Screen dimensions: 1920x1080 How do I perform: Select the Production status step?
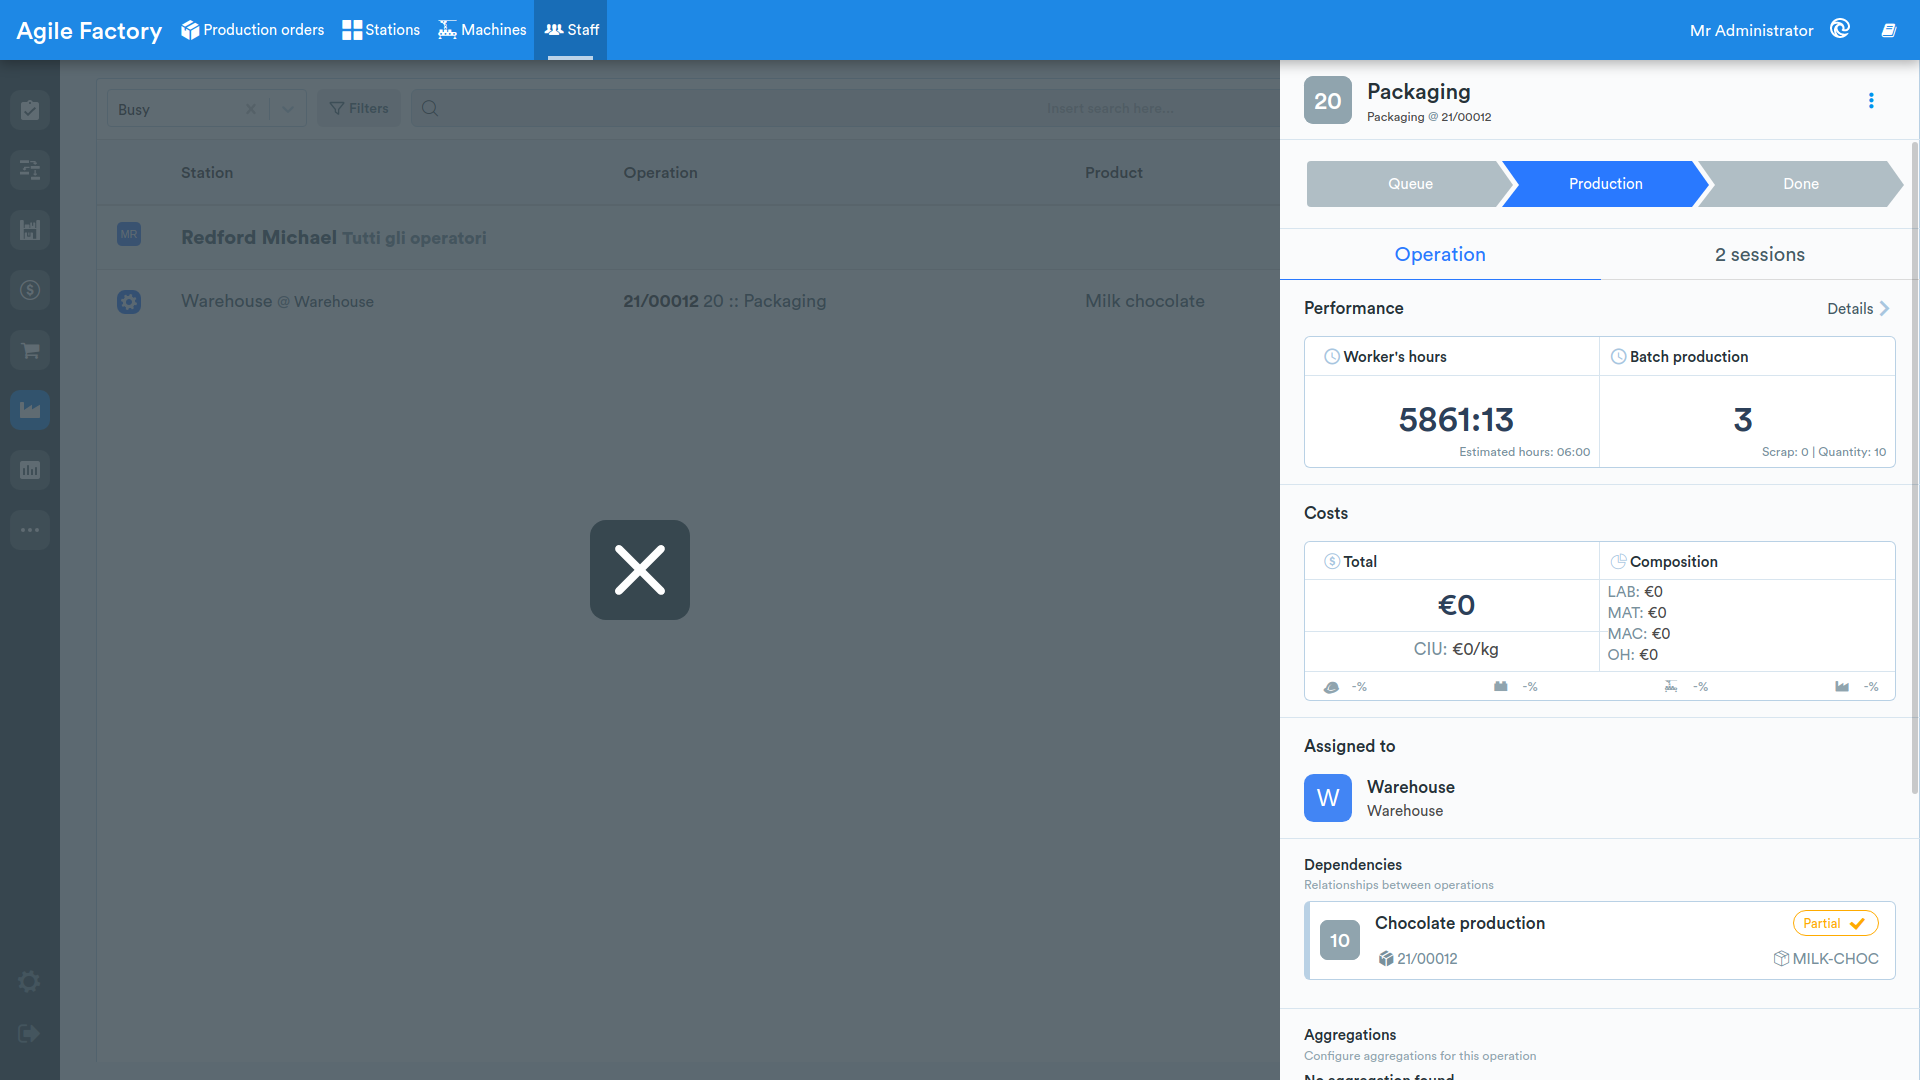coord(1605,184)
